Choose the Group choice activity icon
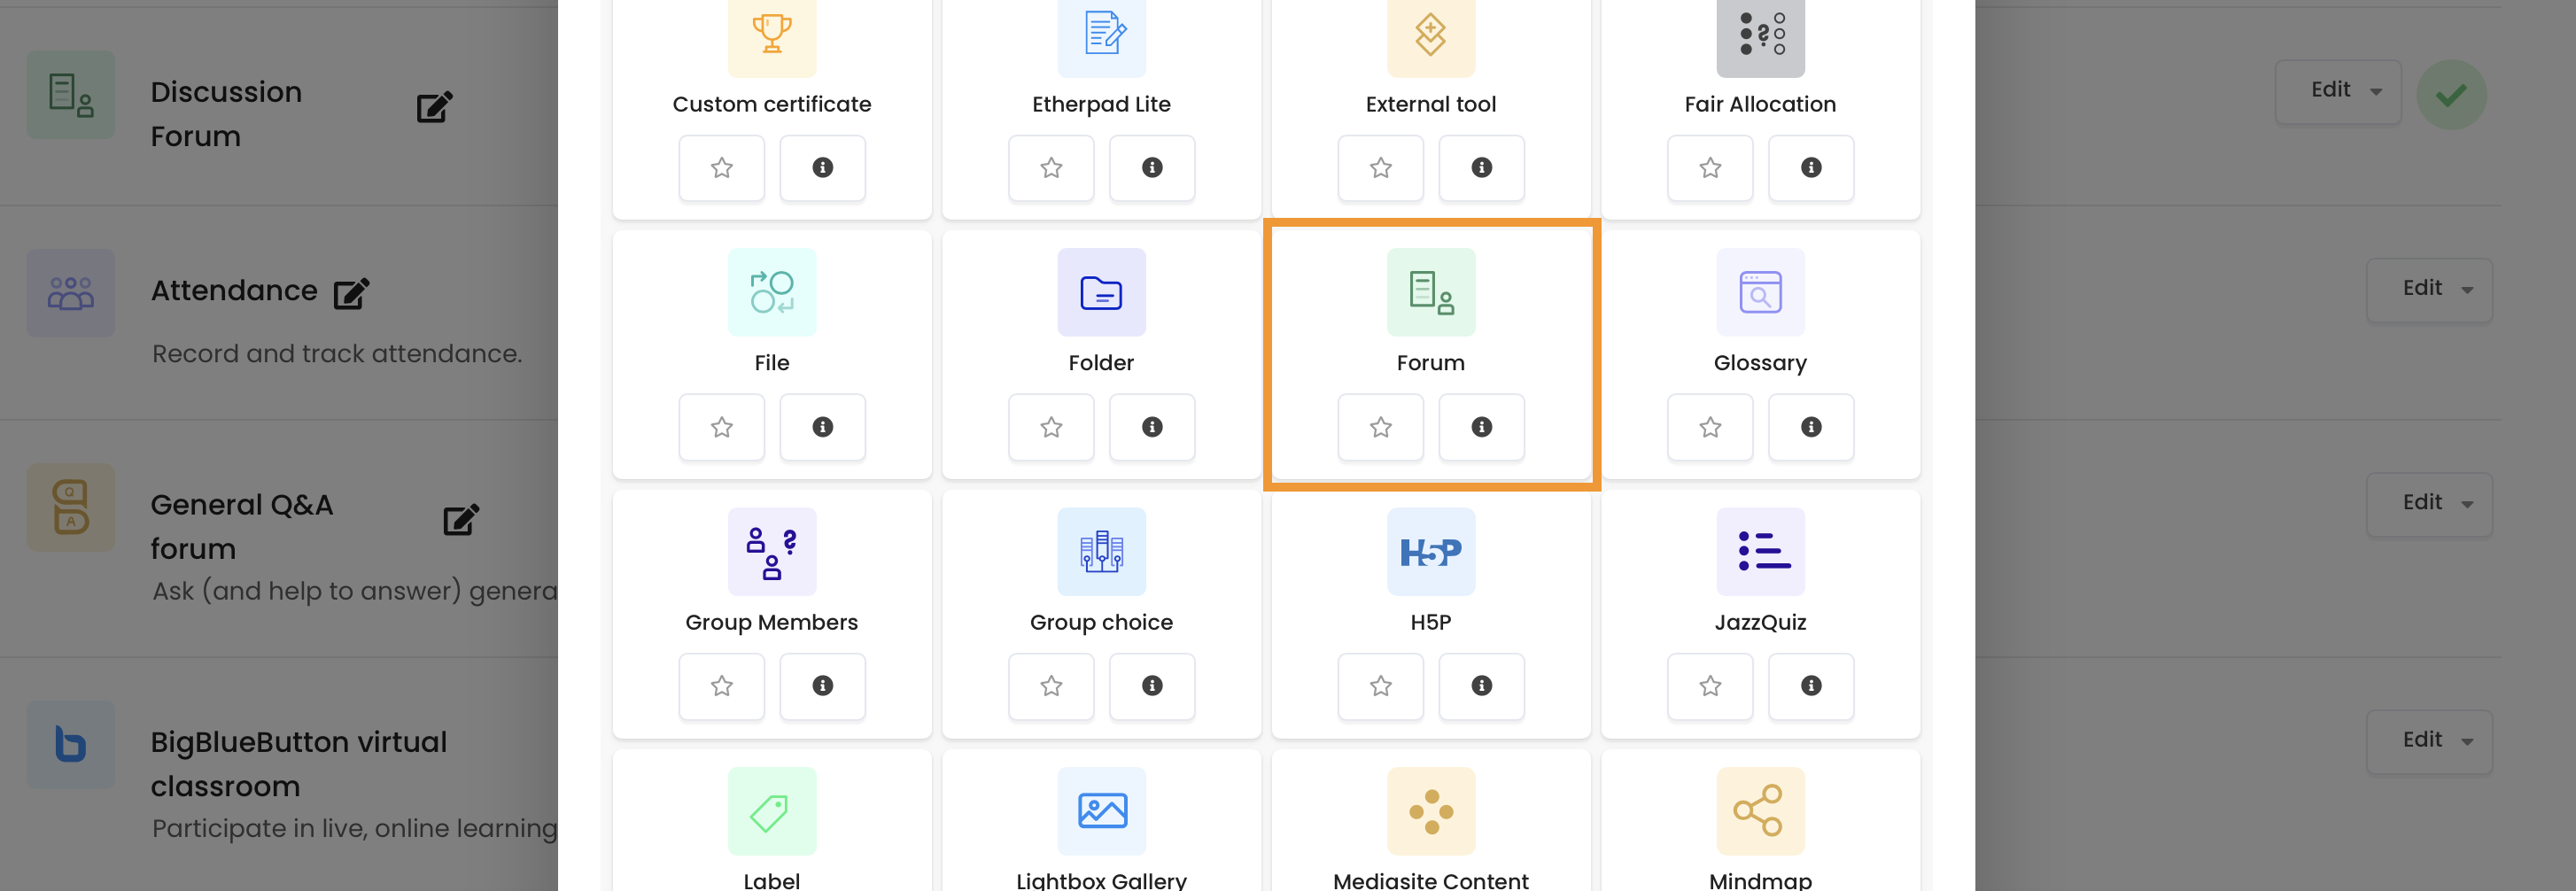 [1101, 552]
